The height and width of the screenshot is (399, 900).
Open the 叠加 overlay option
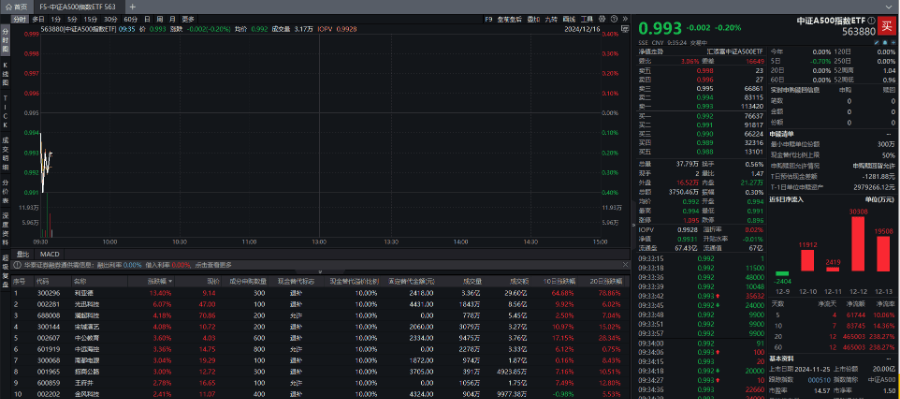(534, 19)
